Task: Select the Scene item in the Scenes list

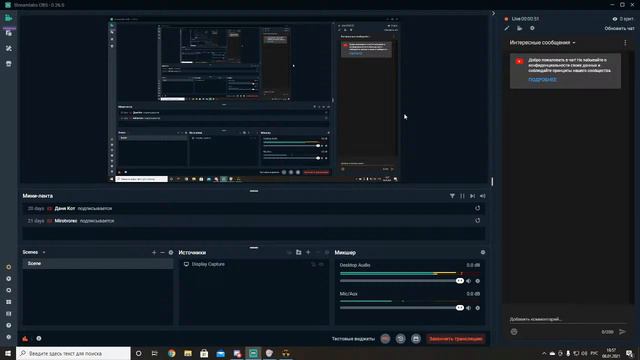Action: (x=98, y=264)
